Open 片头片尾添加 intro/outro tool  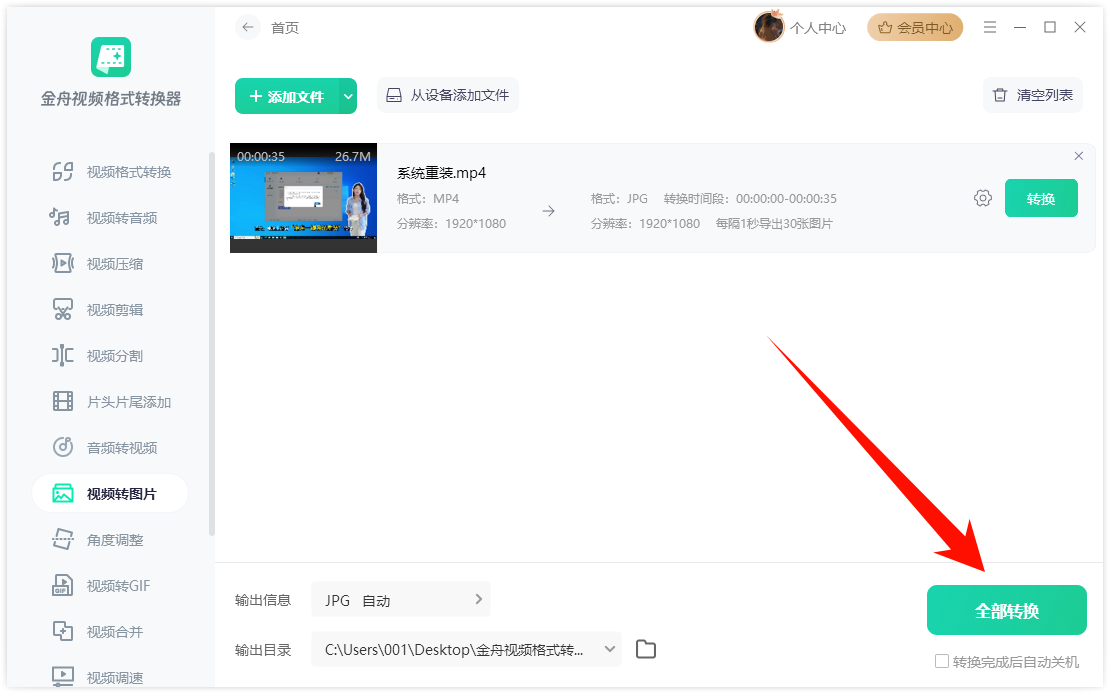click(110, 401)
